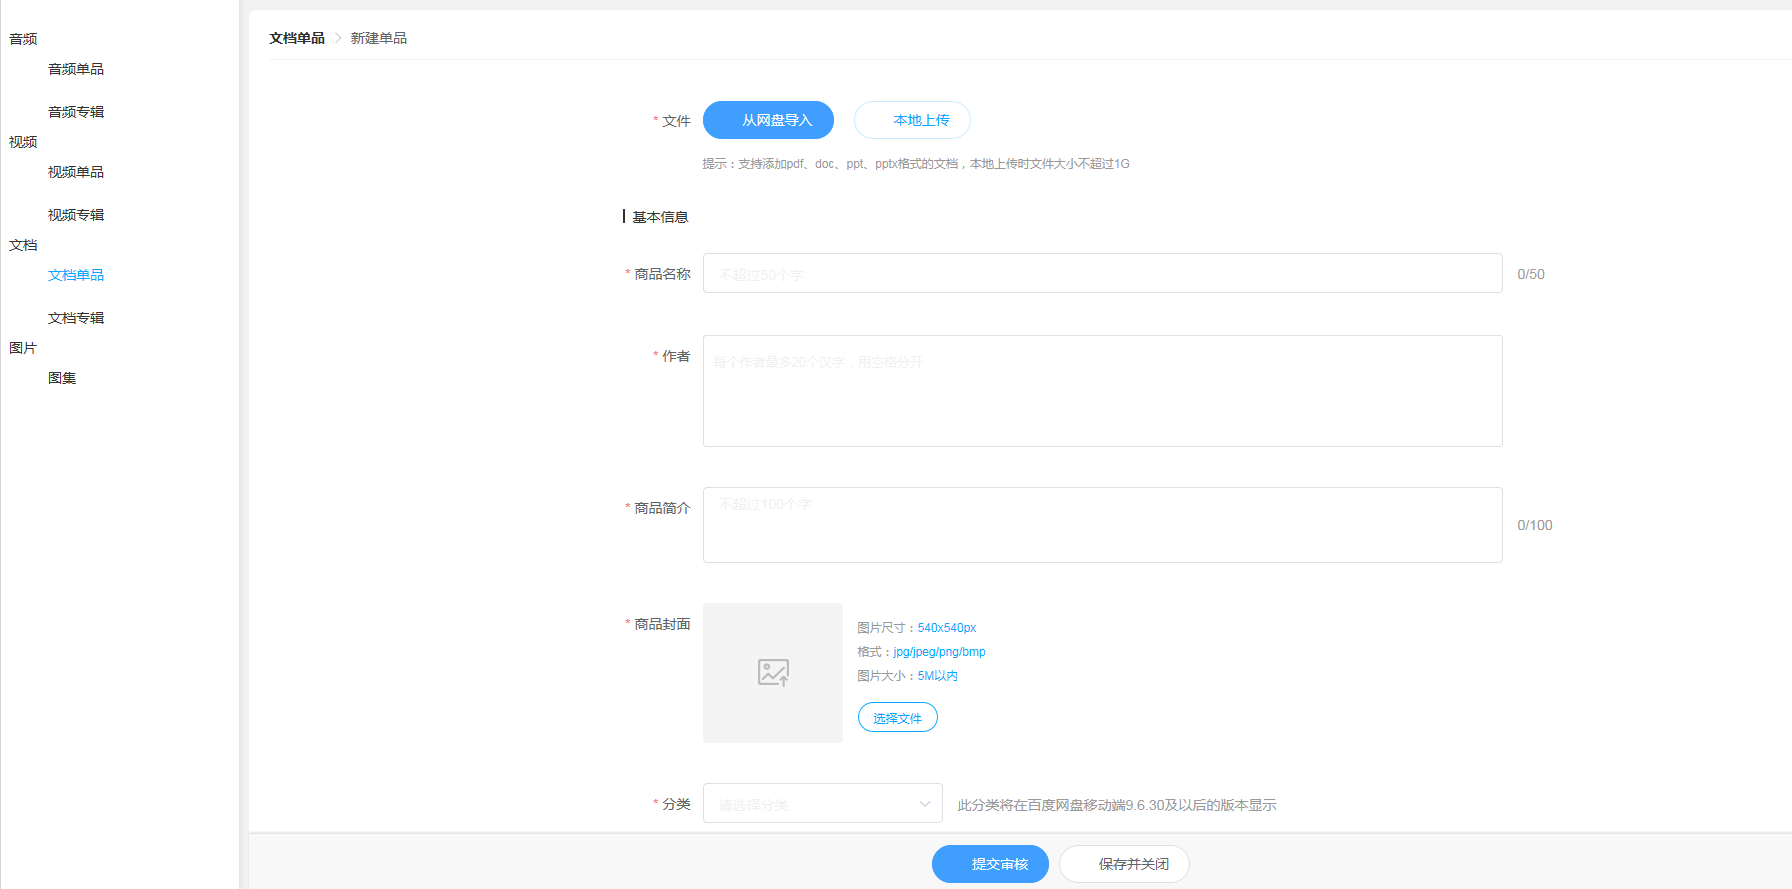Go to 视频单品 in the sidebar
This screenshot has height=889, width=1792.
(76, 172)
